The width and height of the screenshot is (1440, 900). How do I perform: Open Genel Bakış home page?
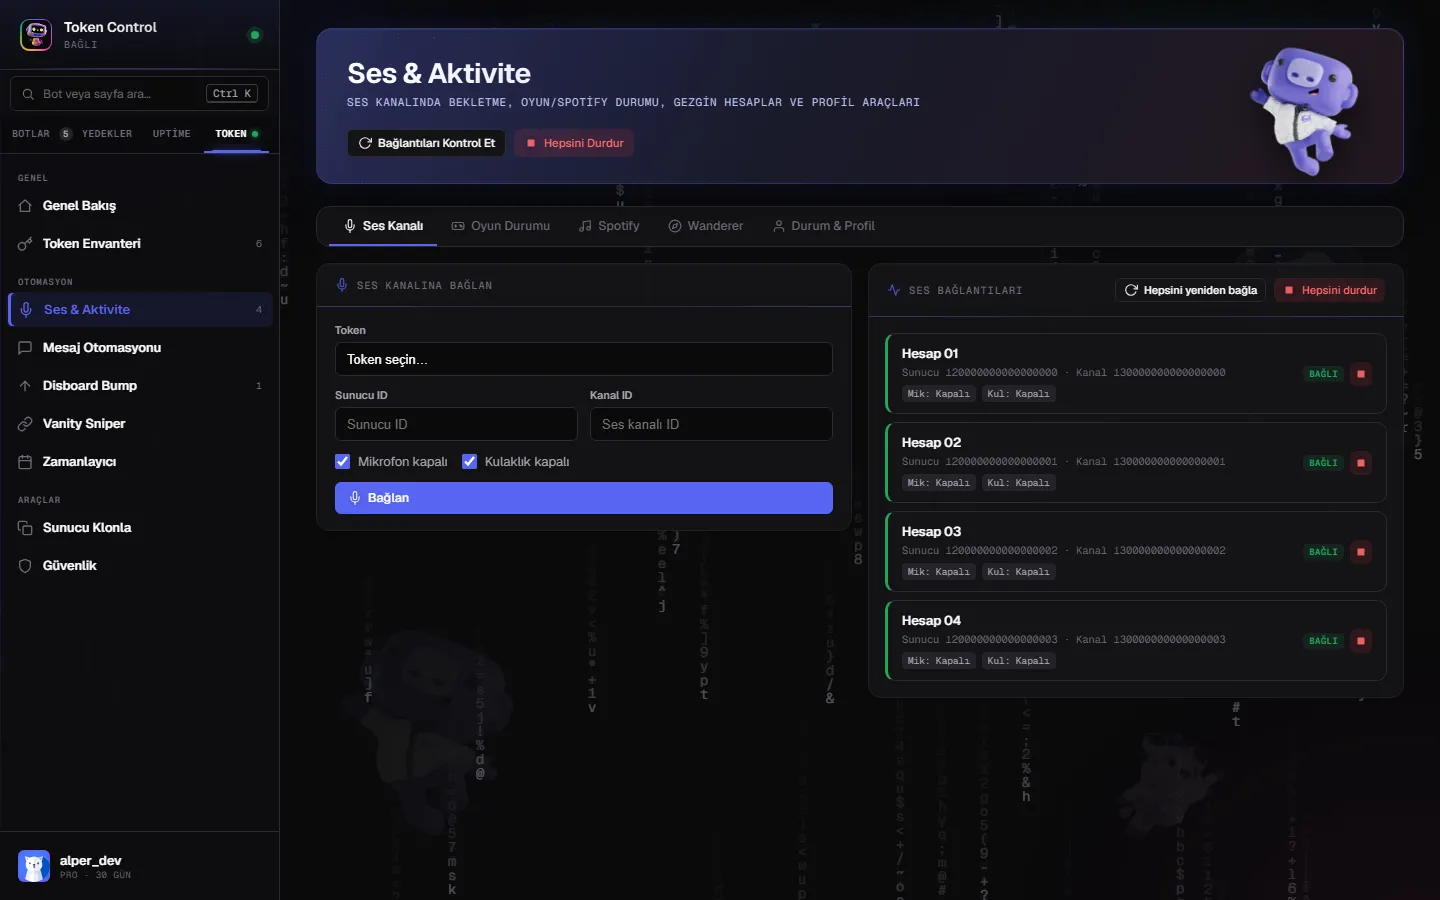(x=140, y=206)
